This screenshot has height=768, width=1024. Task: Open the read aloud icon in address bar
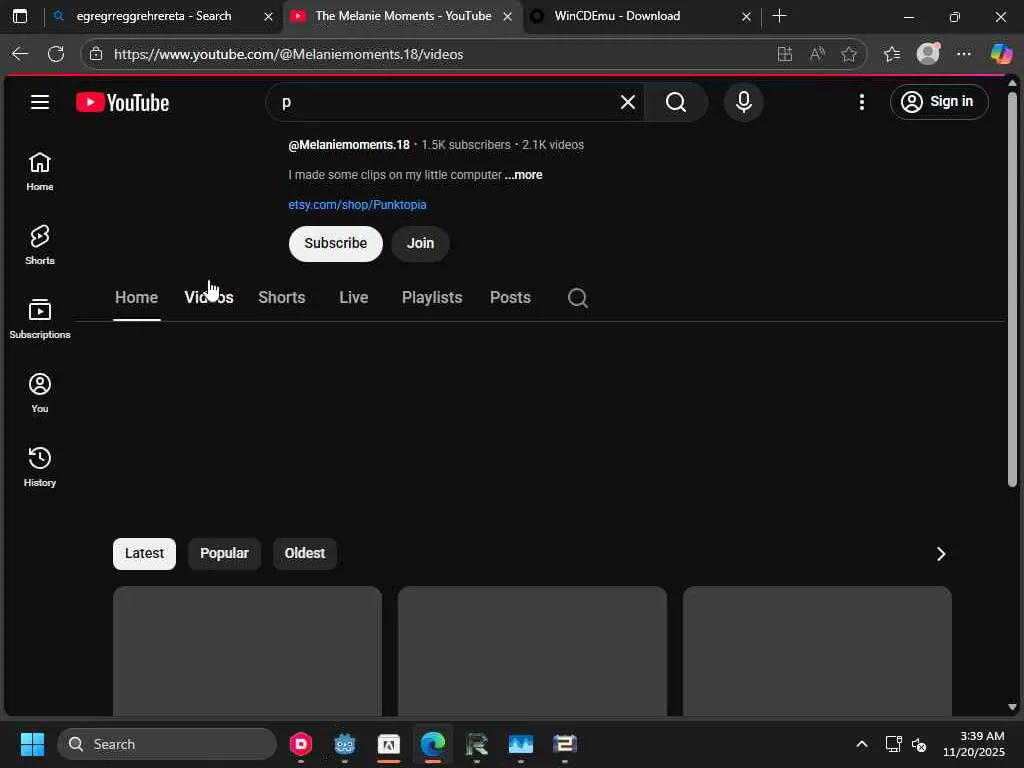click(817, 54)
